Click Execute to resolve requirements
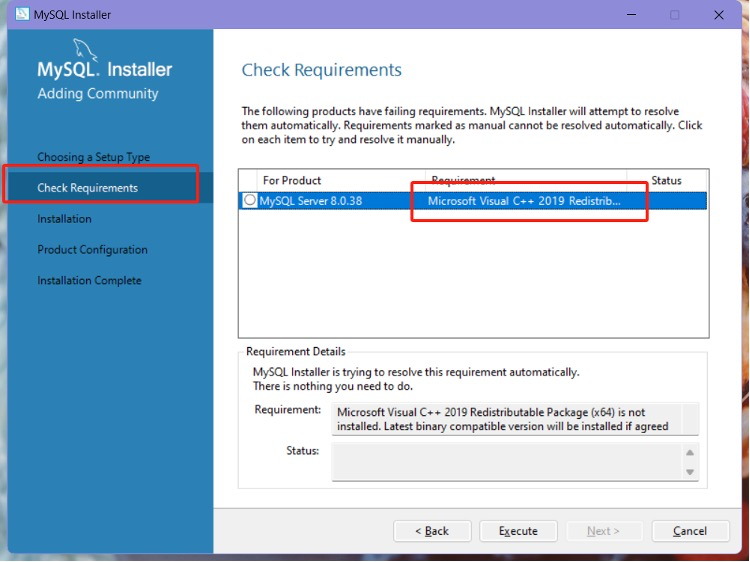Image resolution: width=750 pixels, height=562 pixels. 518,531
